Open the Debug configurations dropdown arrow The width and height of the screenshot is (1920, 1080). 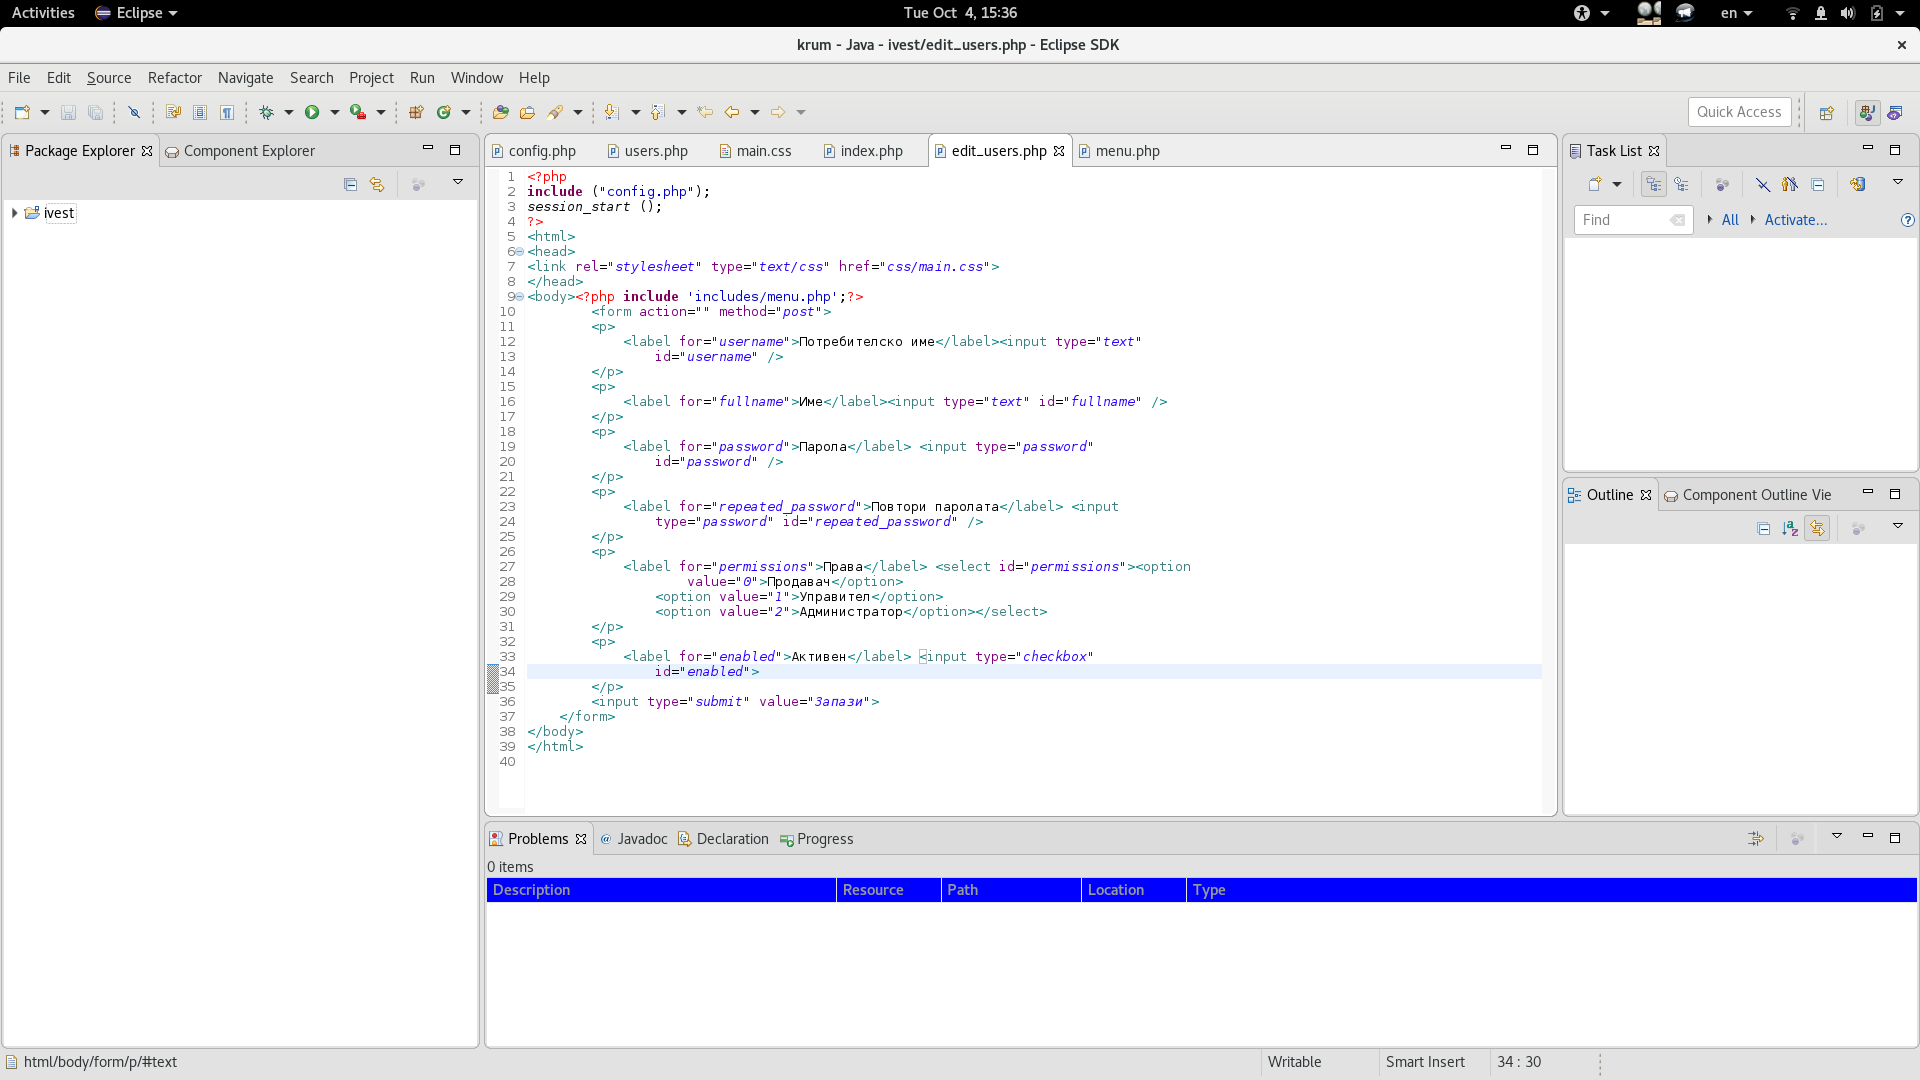288,112
